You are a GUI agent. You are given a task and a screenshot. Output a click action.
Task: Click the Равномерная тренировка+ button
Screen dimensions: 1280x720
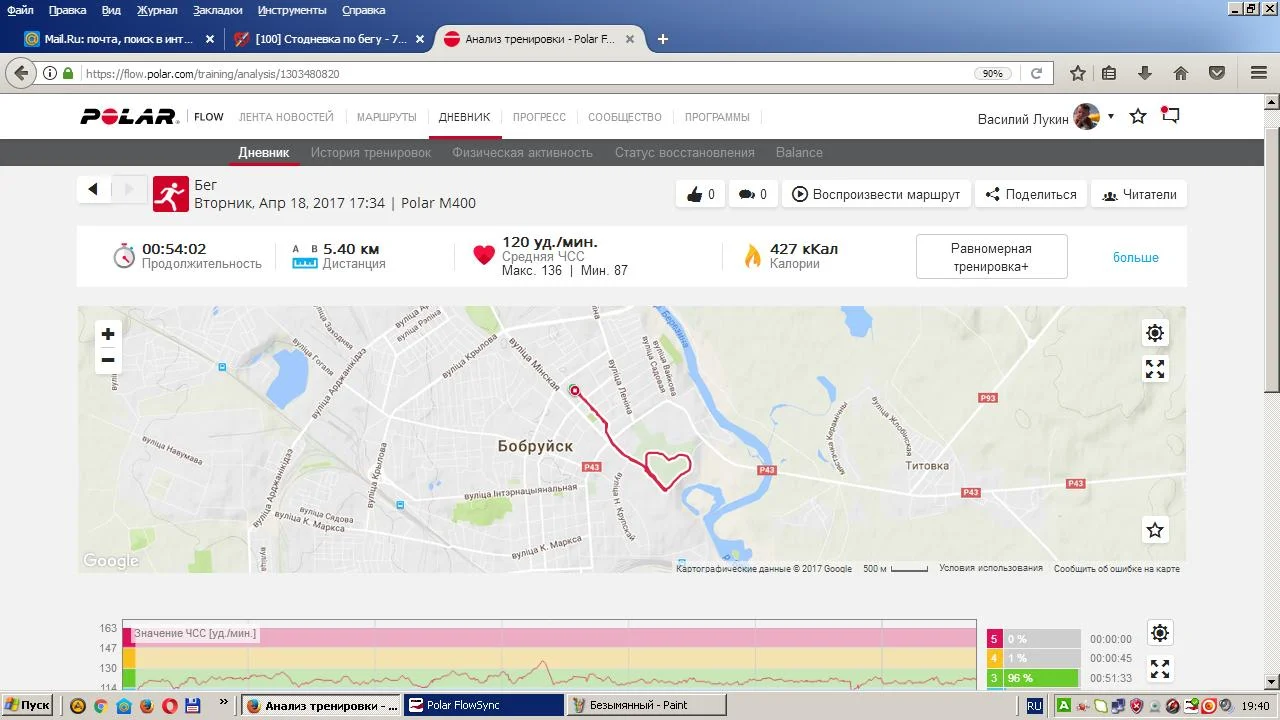click(x=992, y=257)
